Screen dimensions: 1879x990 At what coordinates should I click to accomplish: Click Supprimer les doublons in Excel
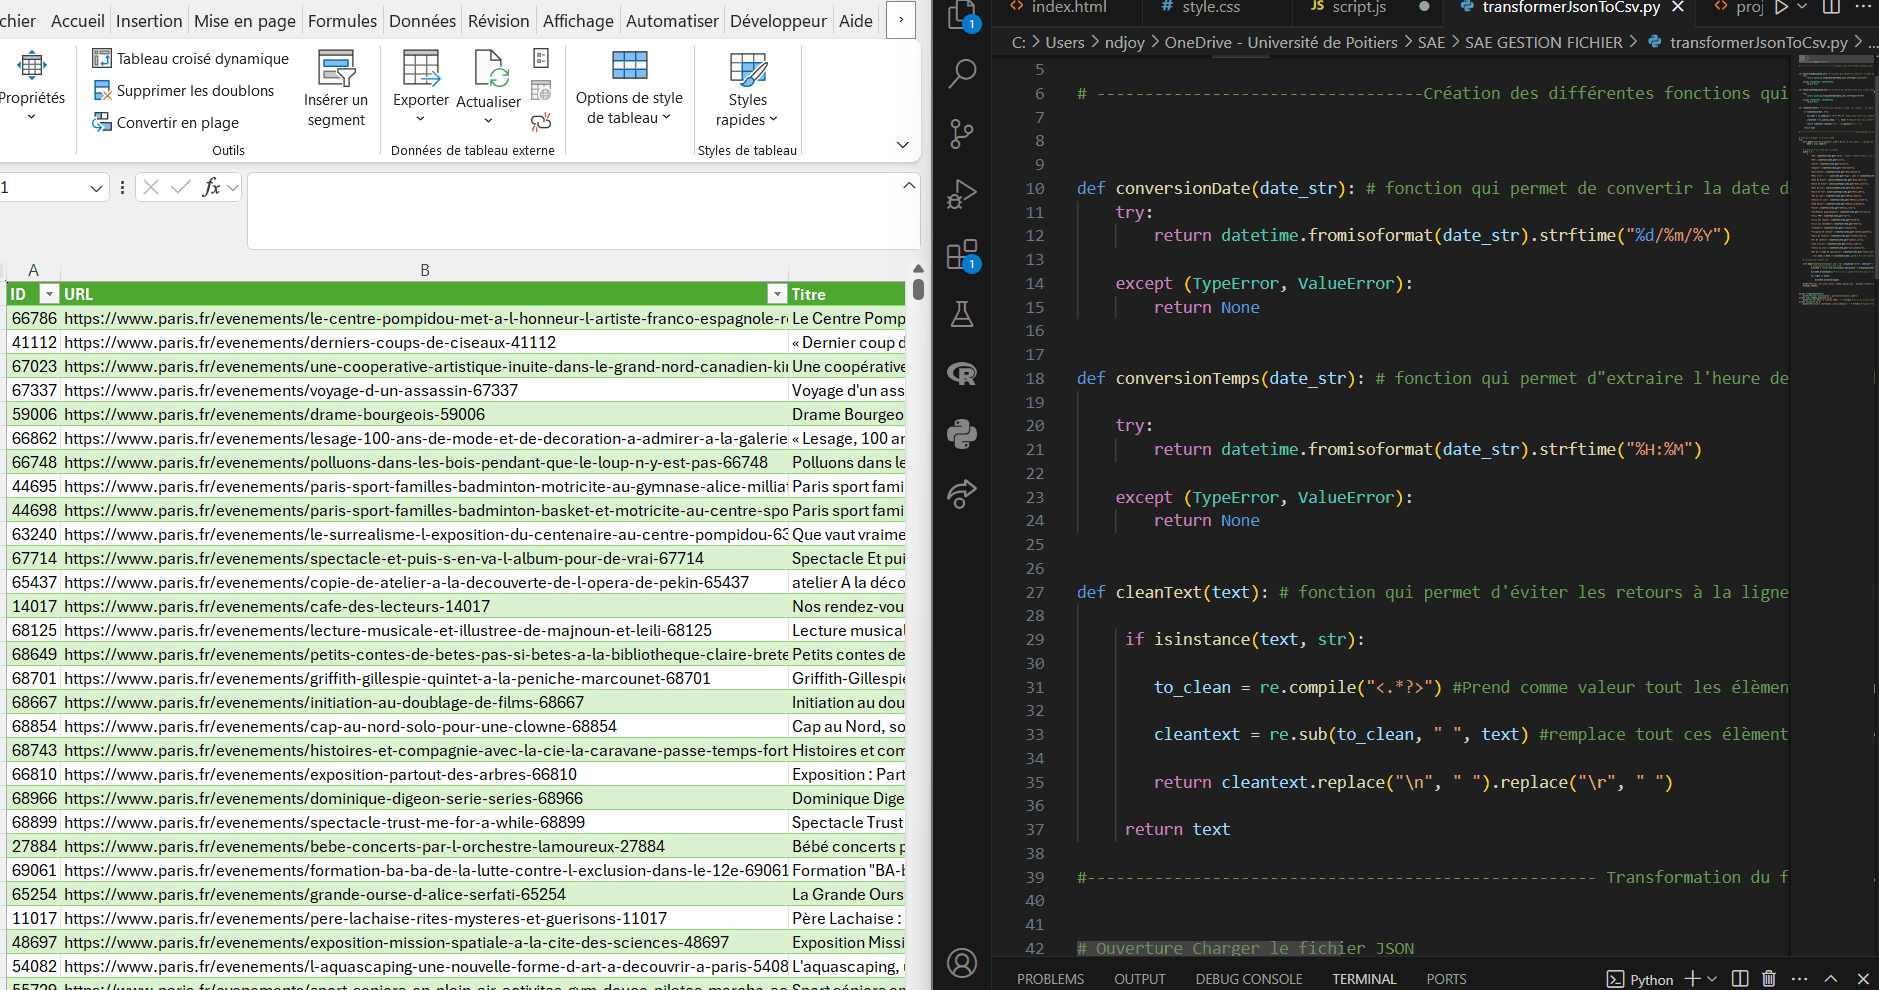click(x=183, y=90)
